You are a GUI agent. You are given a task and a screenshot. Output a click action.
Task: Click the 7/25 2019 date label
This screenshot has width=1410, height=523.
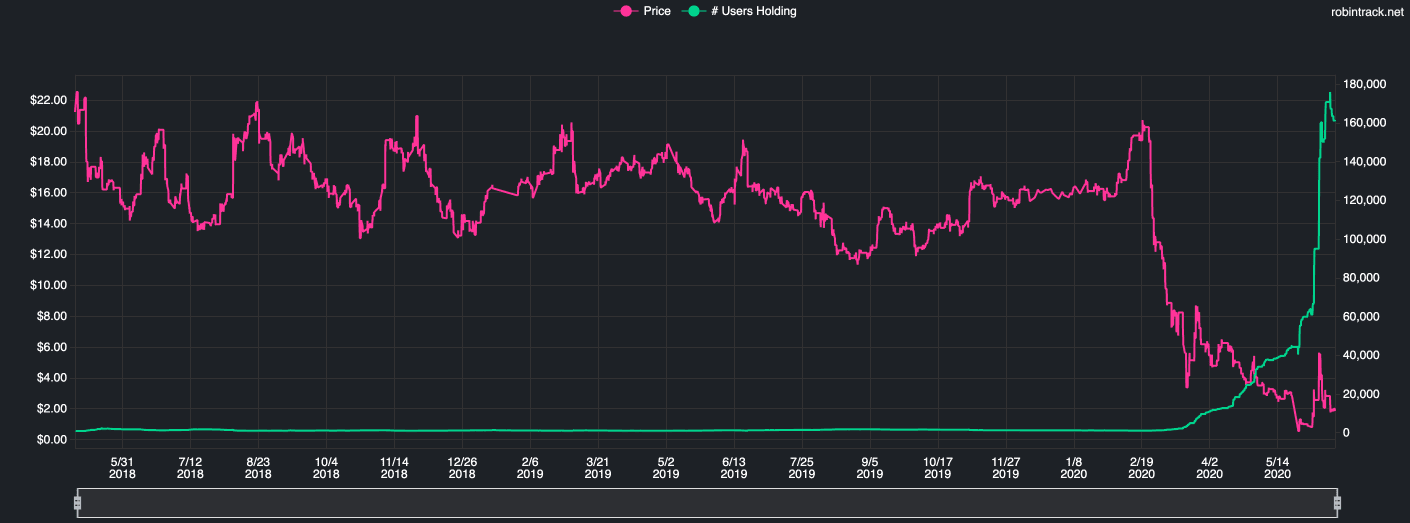click(802, 468)
